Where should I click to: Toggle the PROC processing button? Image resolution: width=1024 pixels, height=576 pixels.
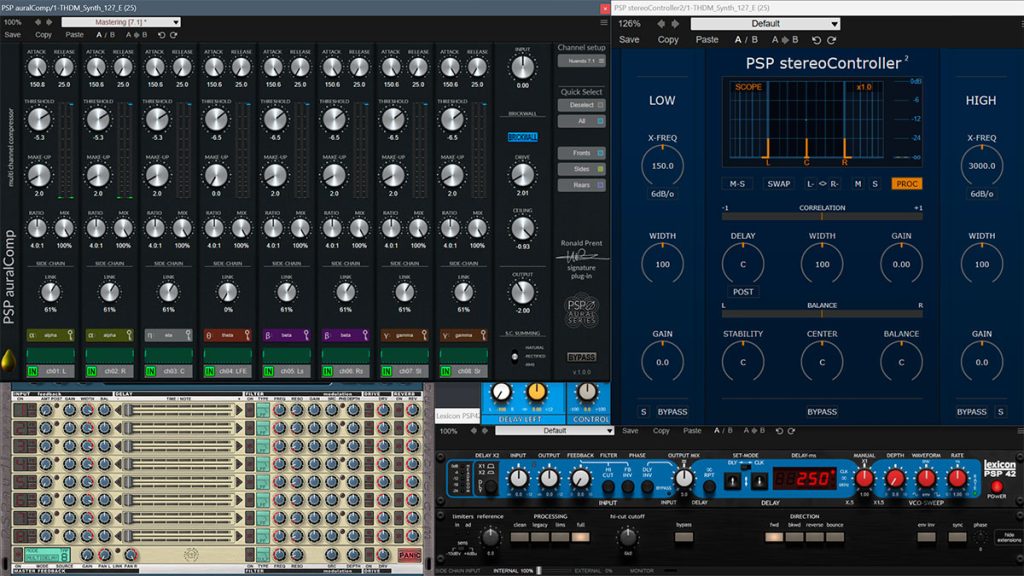click(906, 184)
